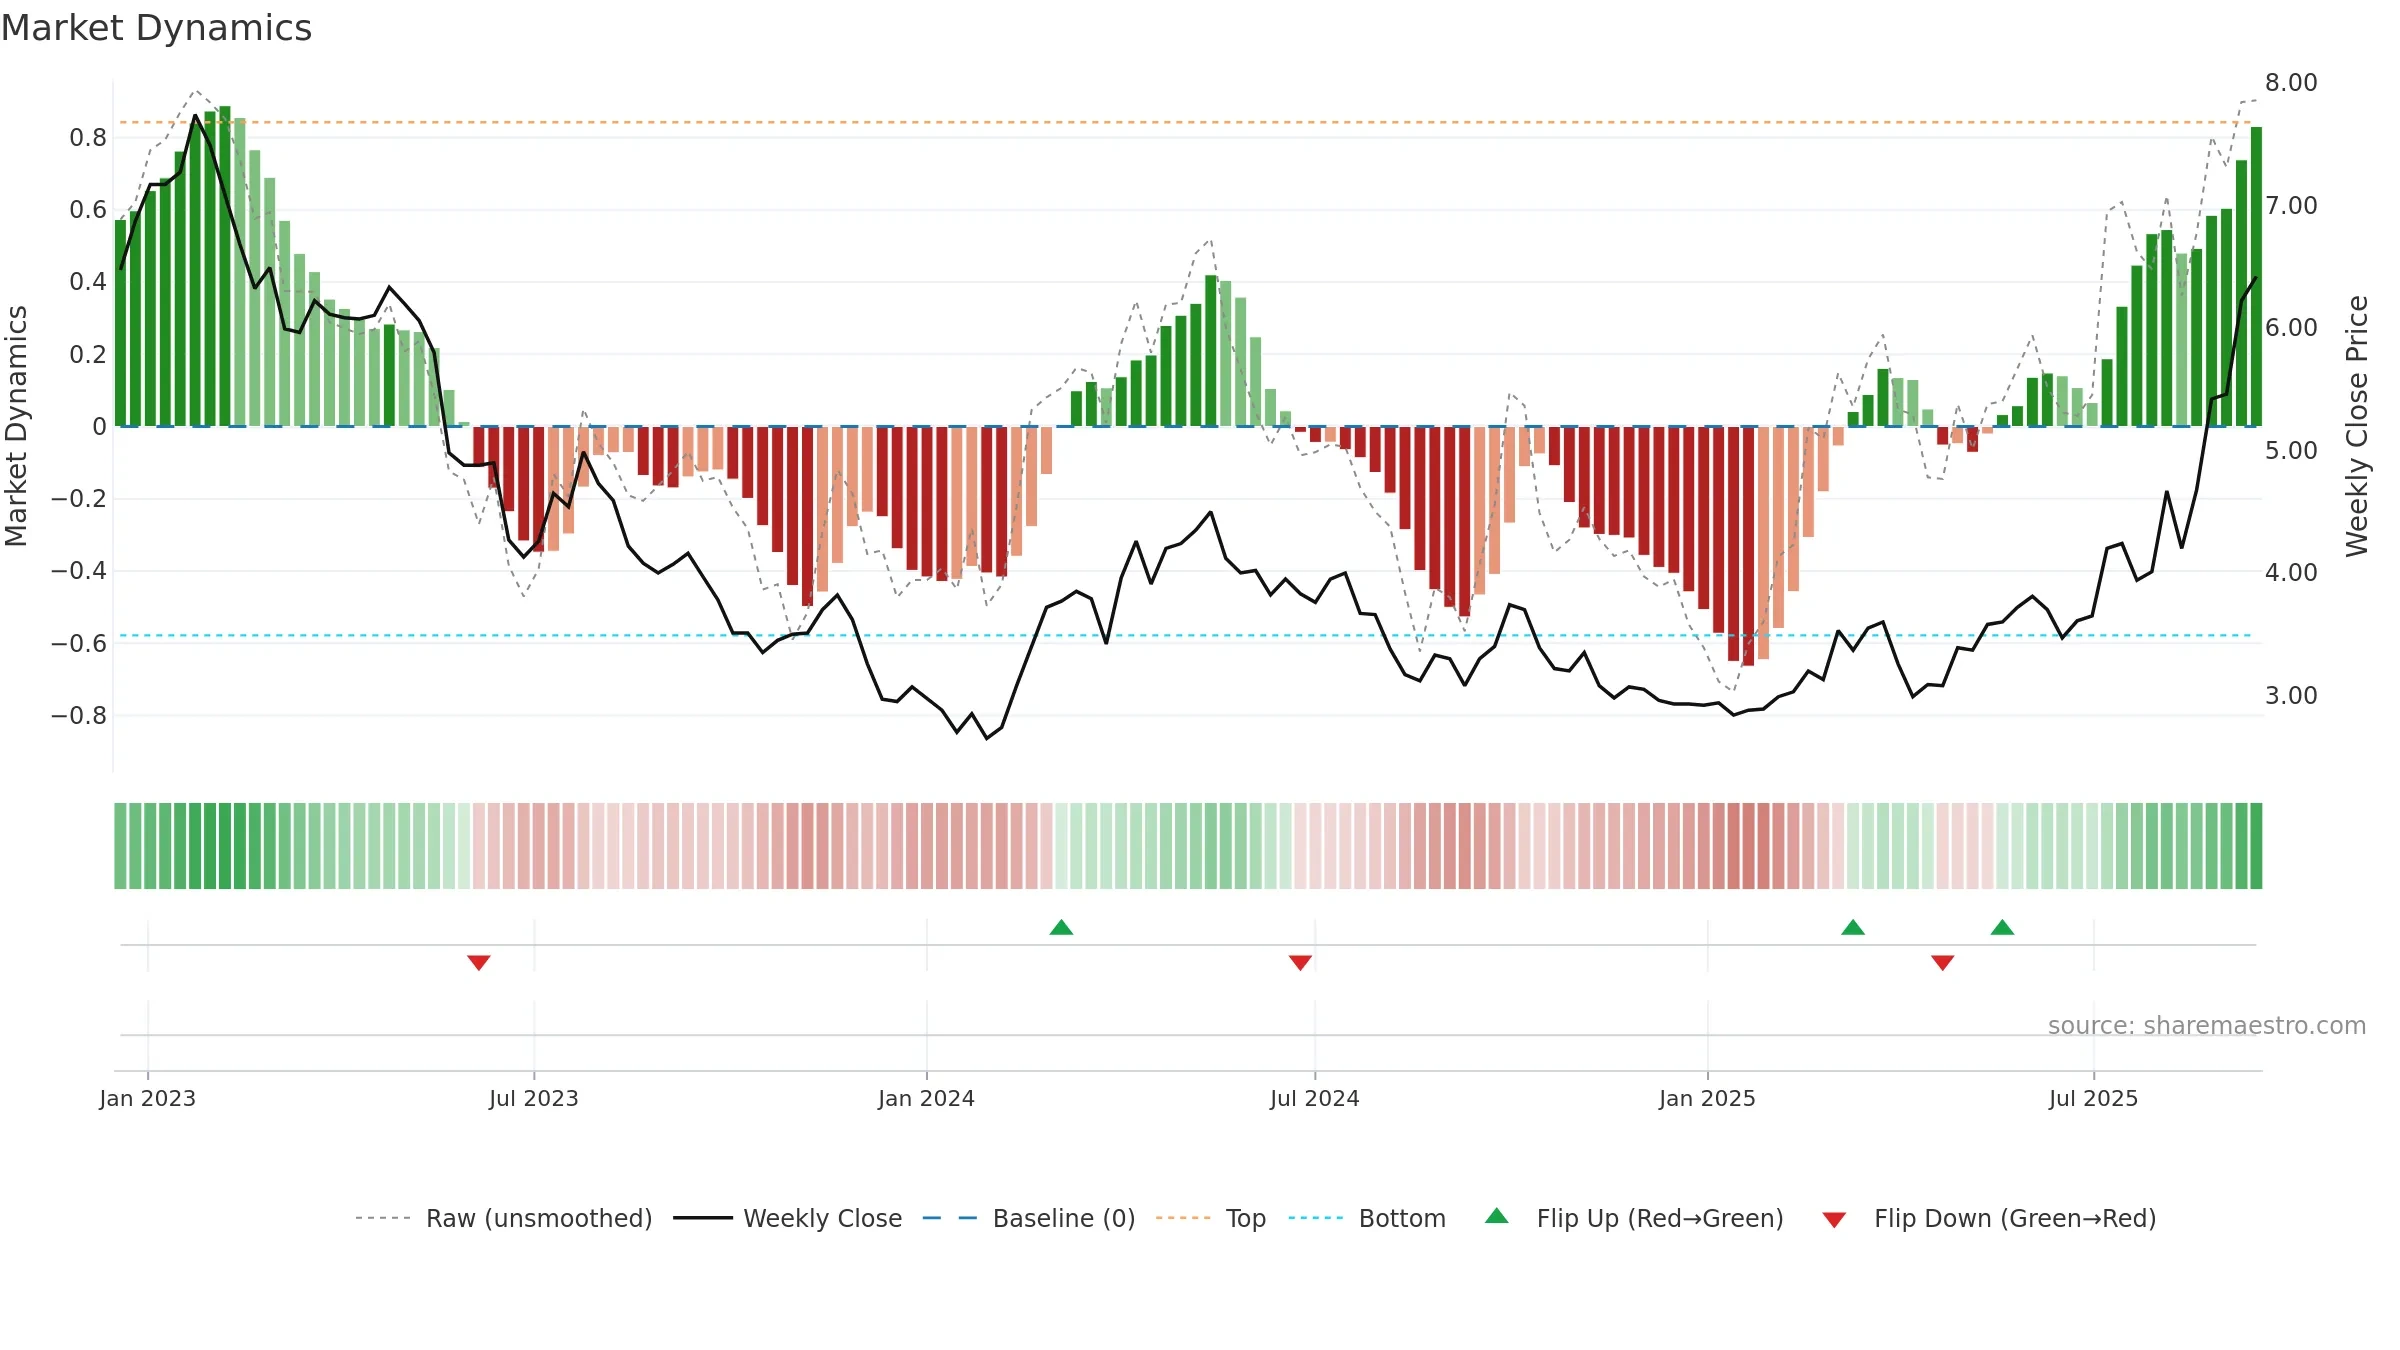Click the red flip-down marker between Jan and Jul 2025

coord(1943,962)
